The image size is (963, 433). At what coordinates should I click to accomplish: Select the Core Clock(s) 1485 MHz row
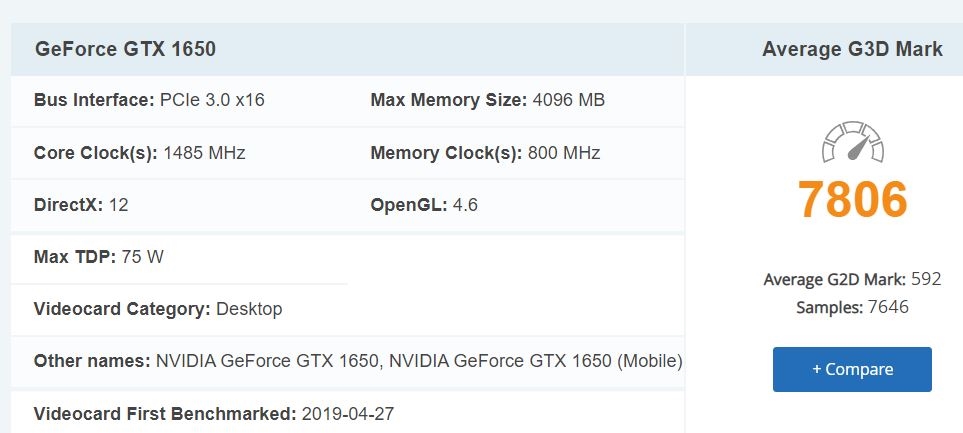coord(139,153)
